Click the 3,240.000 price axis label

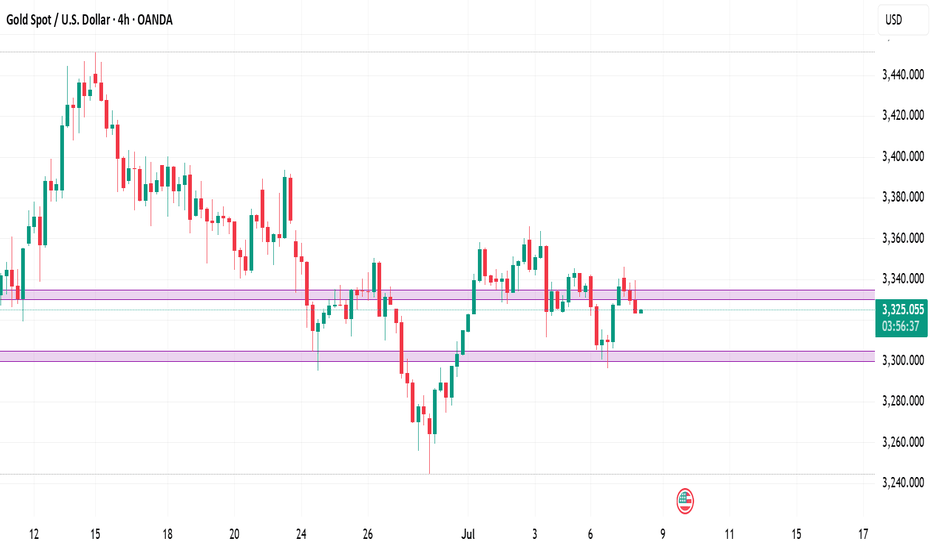[x=903, y=482]
